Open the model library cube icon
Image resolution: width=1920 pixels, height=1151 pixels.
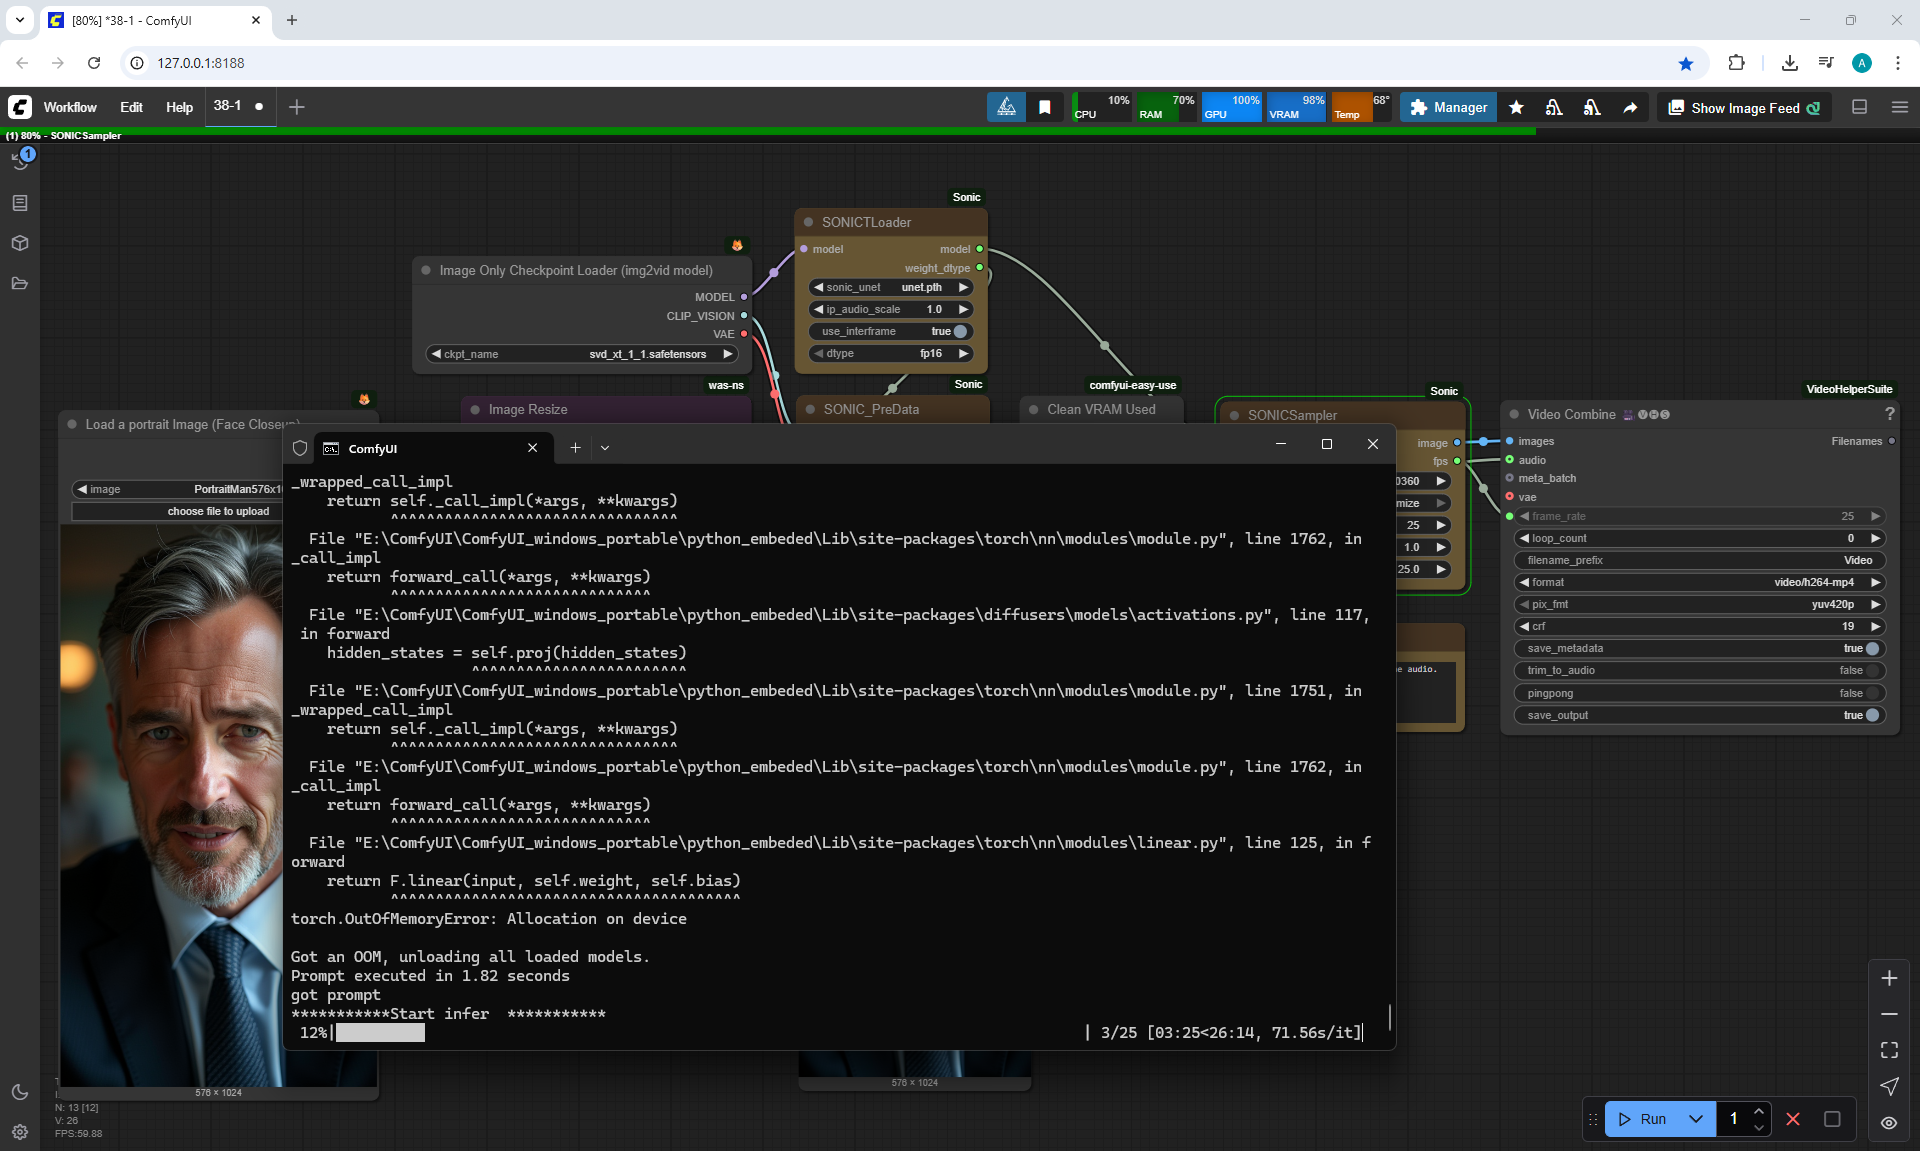(20, 243)
